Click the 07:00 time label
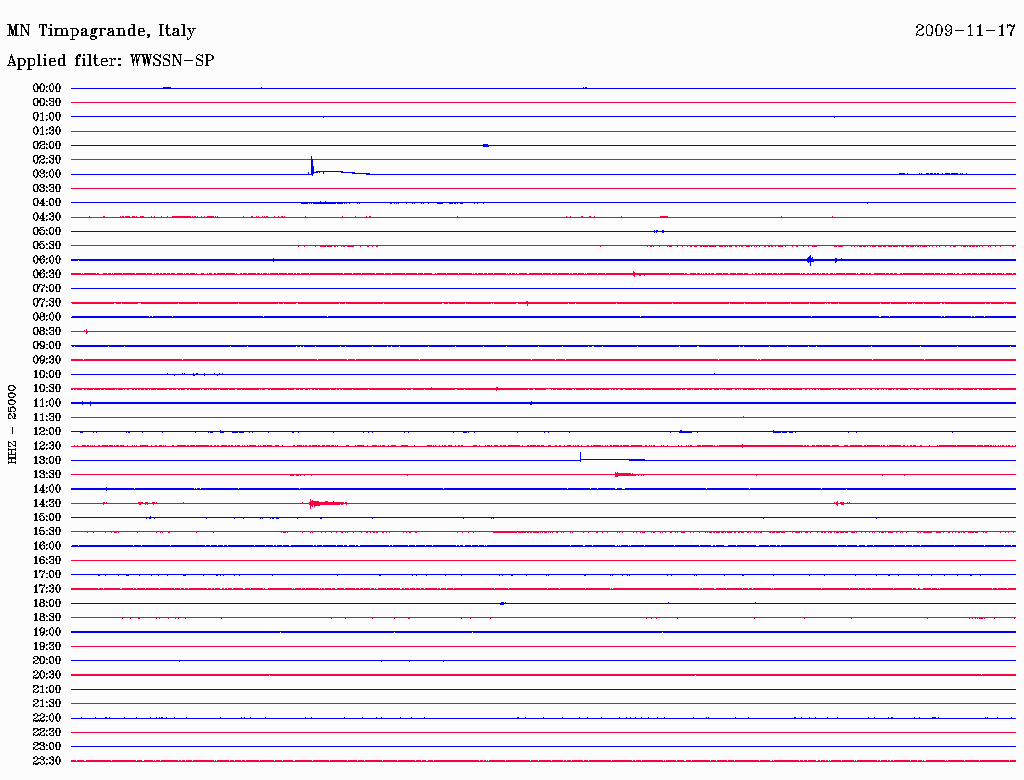Viewport: 1024px width, 780px height. click(47, 288)
